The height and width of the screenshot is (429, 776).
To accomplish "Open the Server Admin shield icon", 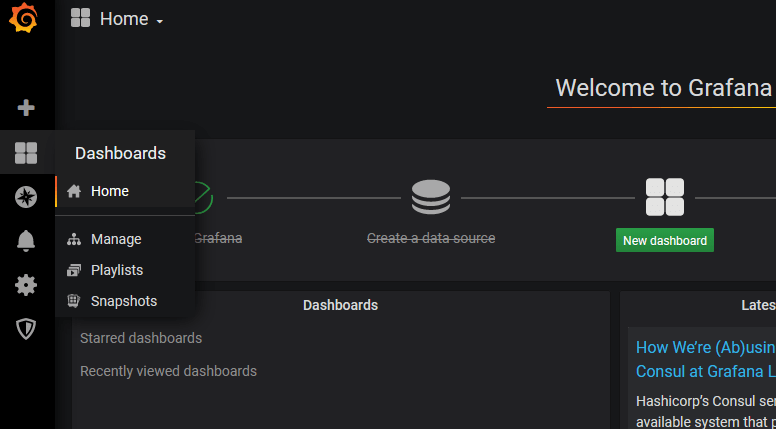I will point(26,329).
